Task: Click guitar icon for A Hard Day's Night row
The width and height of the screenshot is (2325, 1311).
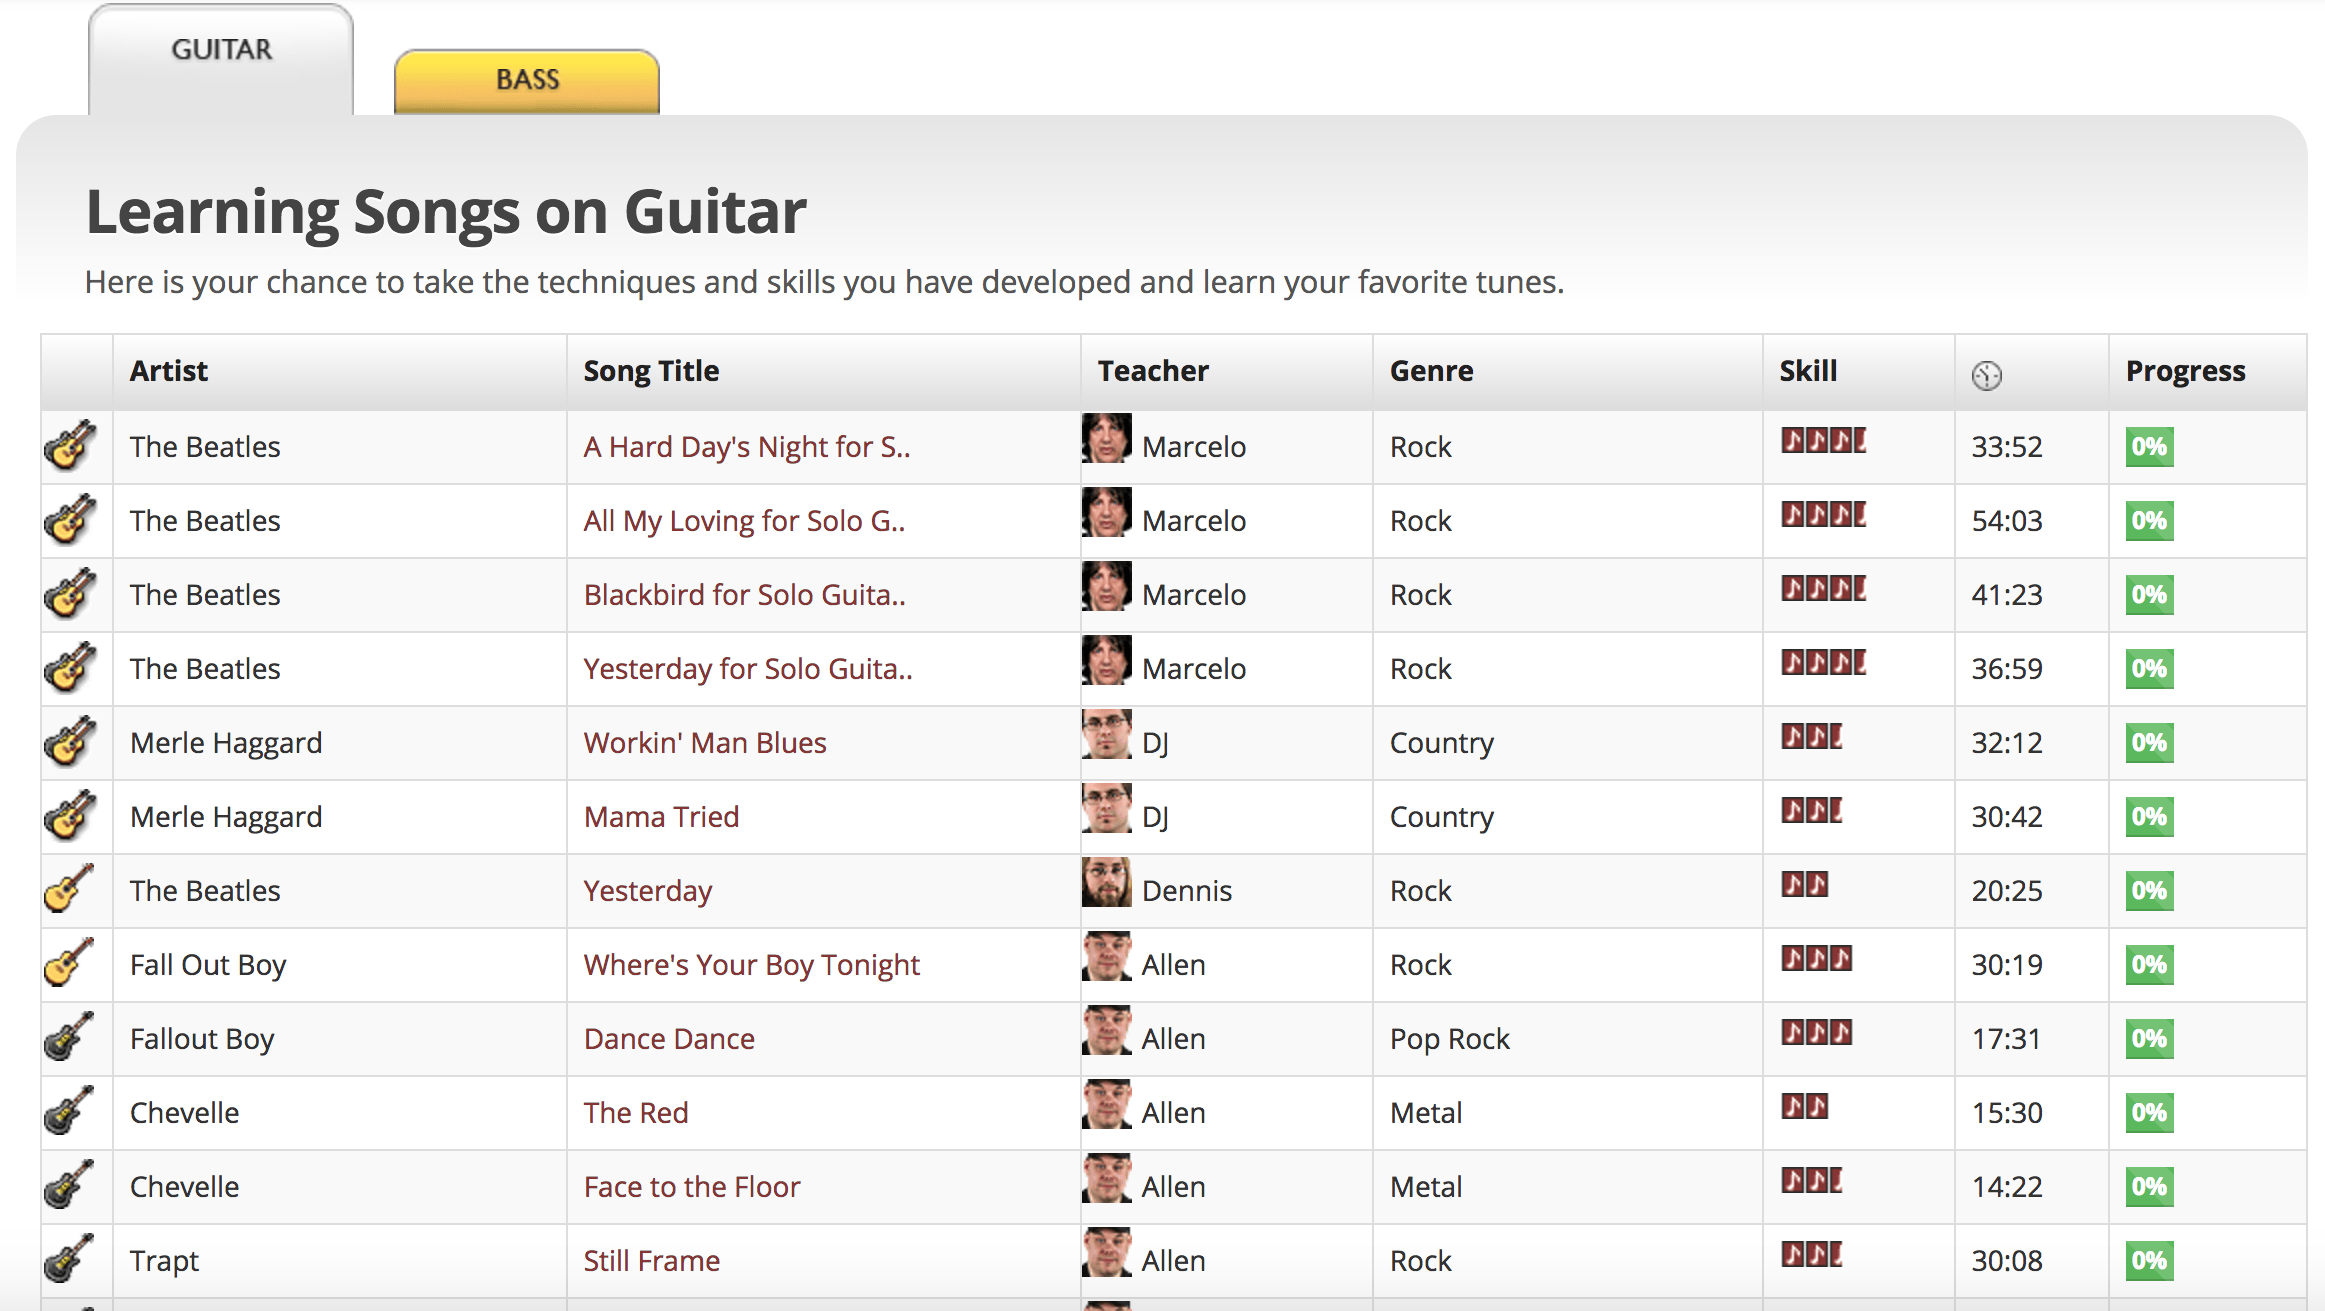Action: coord(70,445)
